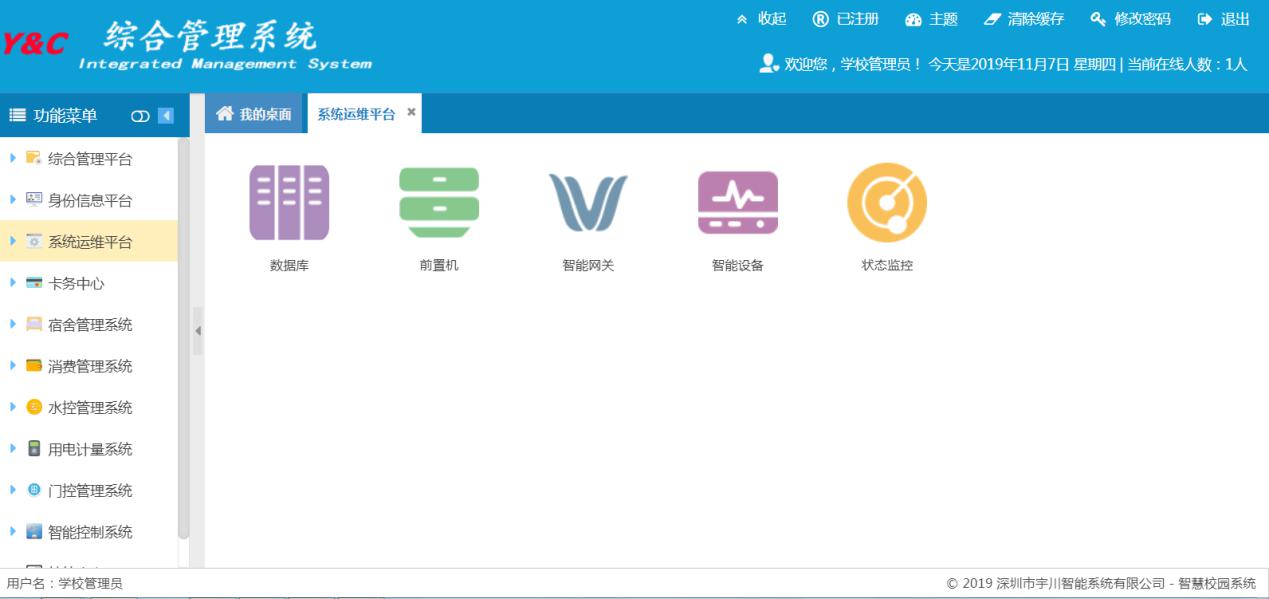Expand the 宿舍管理系统 tree arrow
Image resolution: width=1269 pixels, height=599 pixels.
coord(13,324)
